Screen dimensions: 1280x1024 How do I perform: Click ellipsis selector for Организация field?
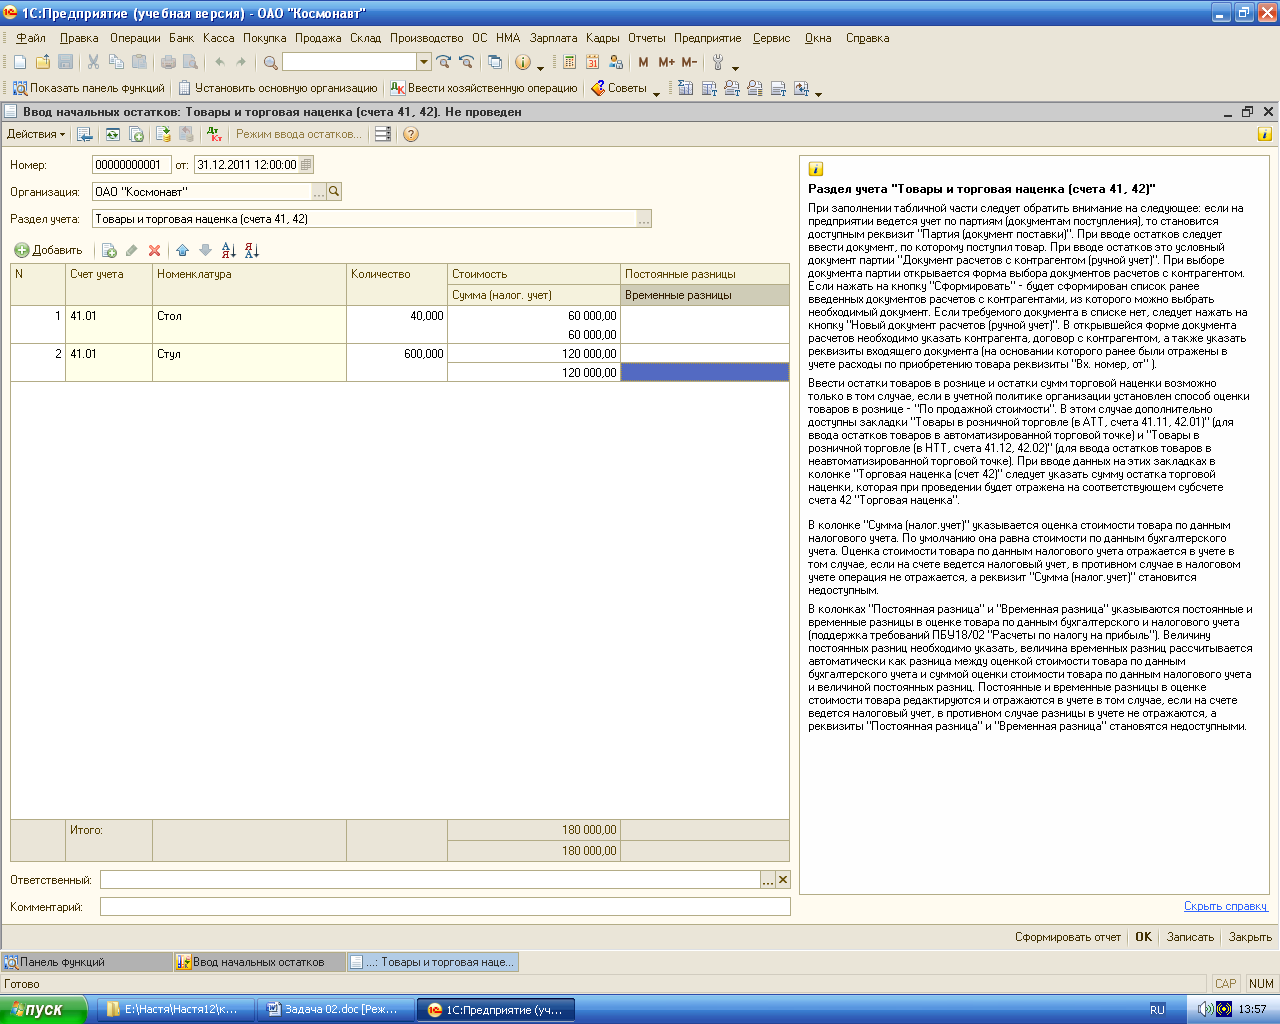point(319,191)
